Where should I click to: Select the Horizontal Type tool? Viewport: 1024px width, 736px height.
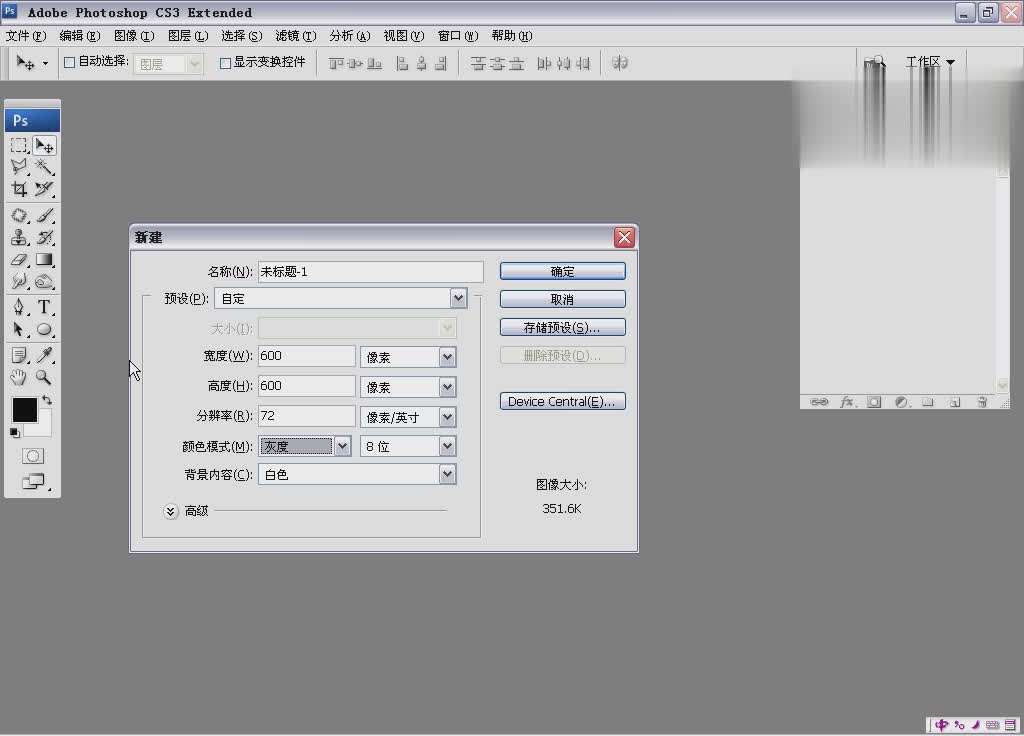(44, 307)
